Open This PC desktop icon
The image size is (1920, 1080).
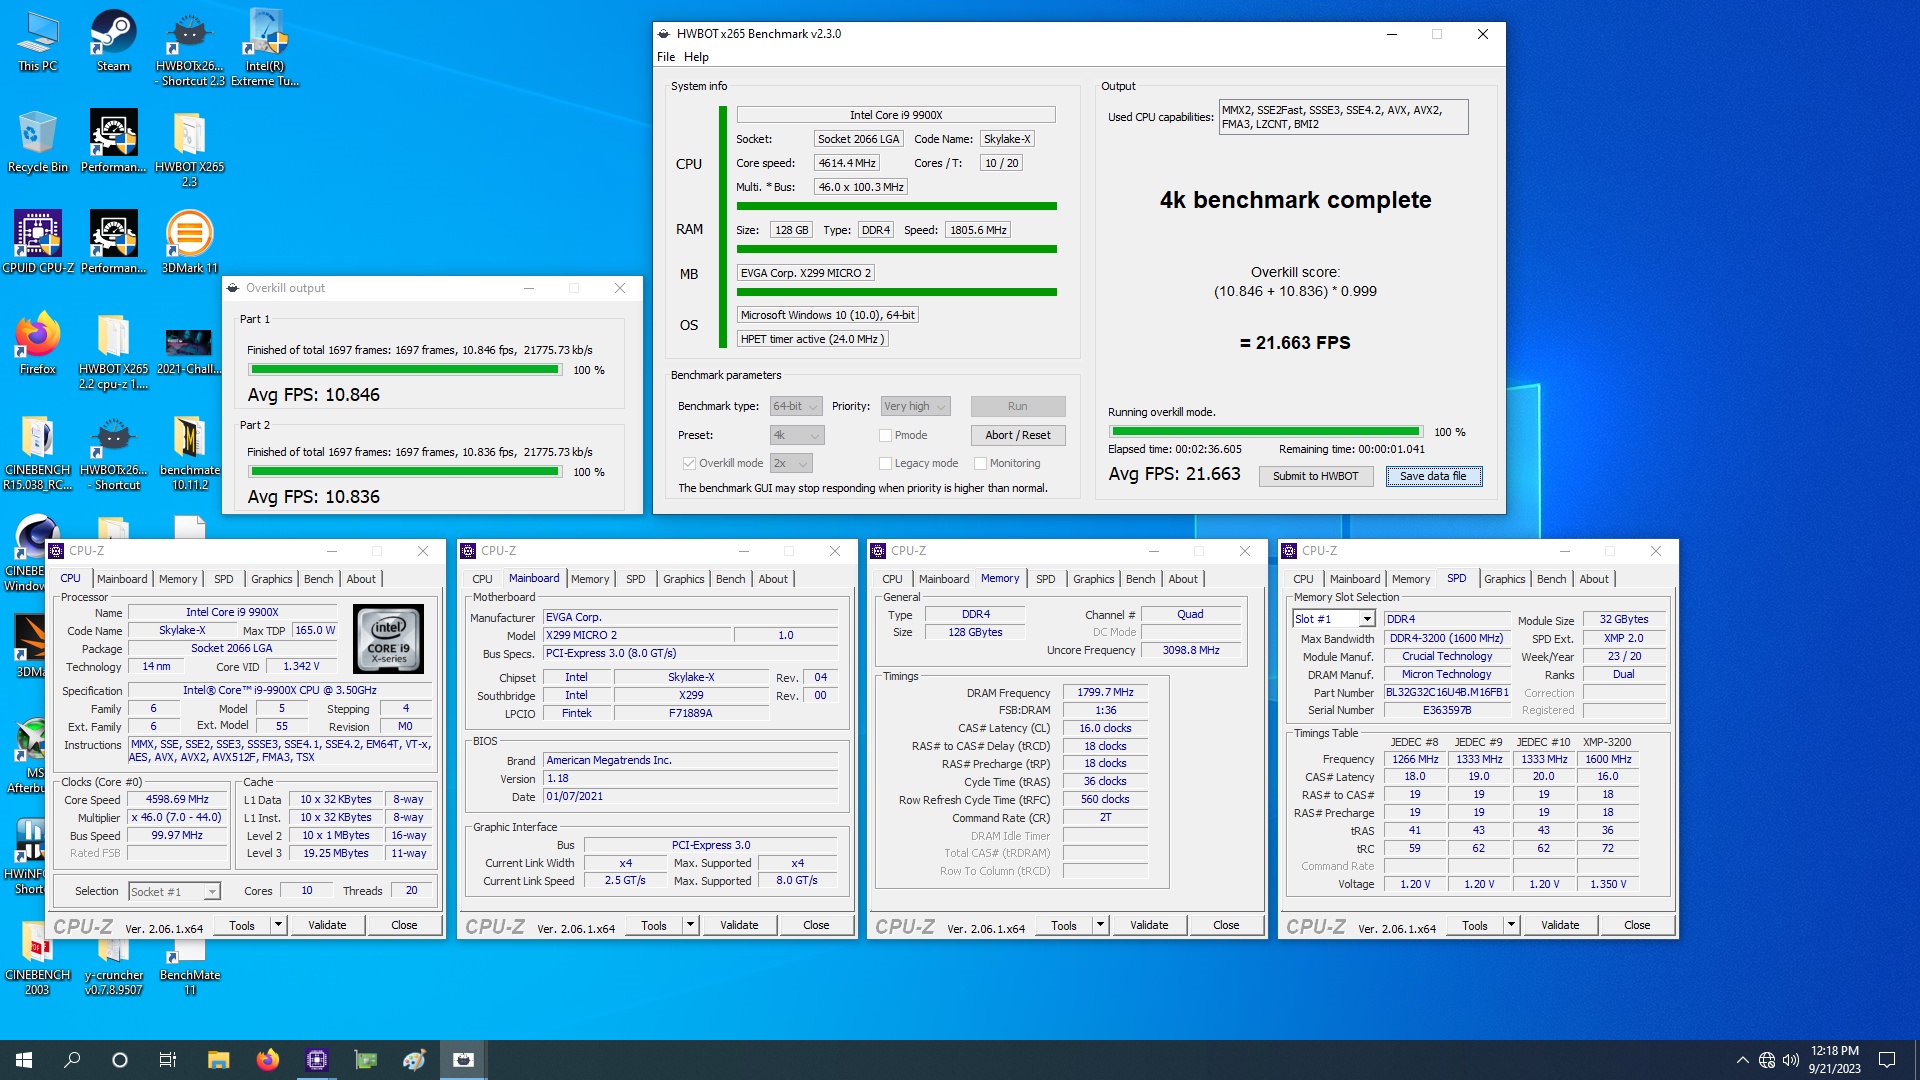[x=37, y=42]
